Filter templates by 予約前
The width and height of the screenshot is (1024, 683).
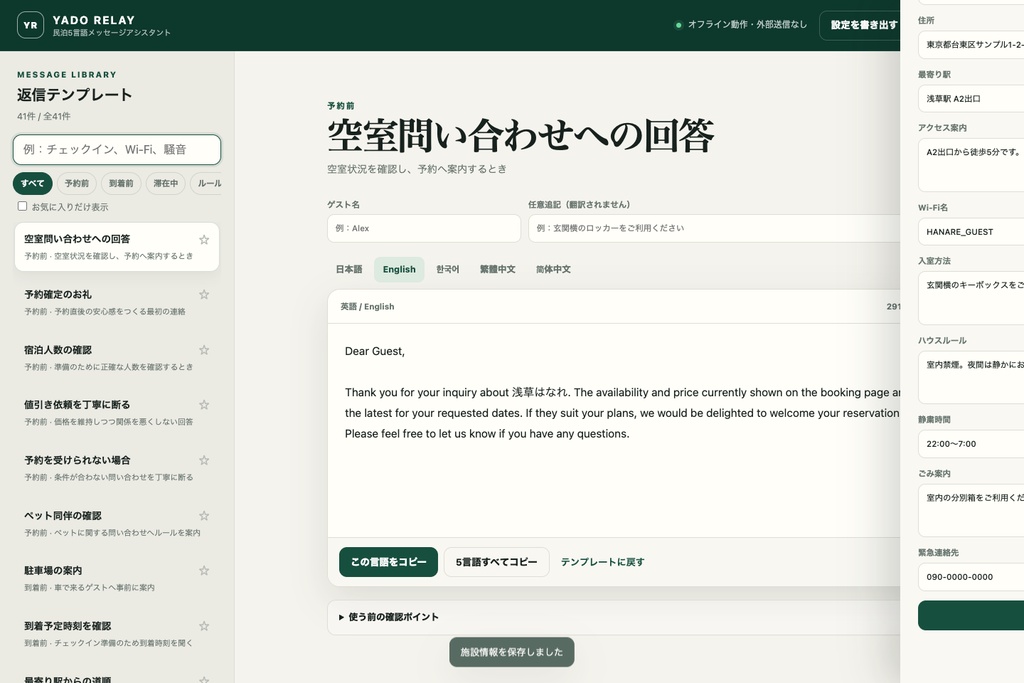(76, 183)
